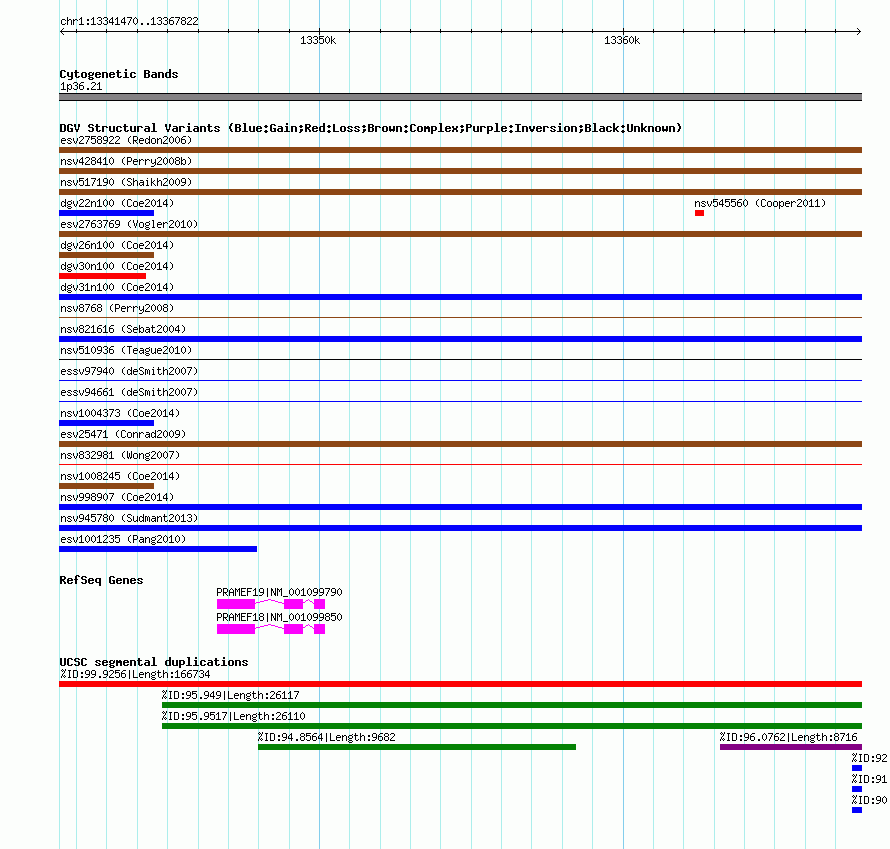
Task: Click the red segmental duplication bar, Length:166734
Action: click(460, 684)
